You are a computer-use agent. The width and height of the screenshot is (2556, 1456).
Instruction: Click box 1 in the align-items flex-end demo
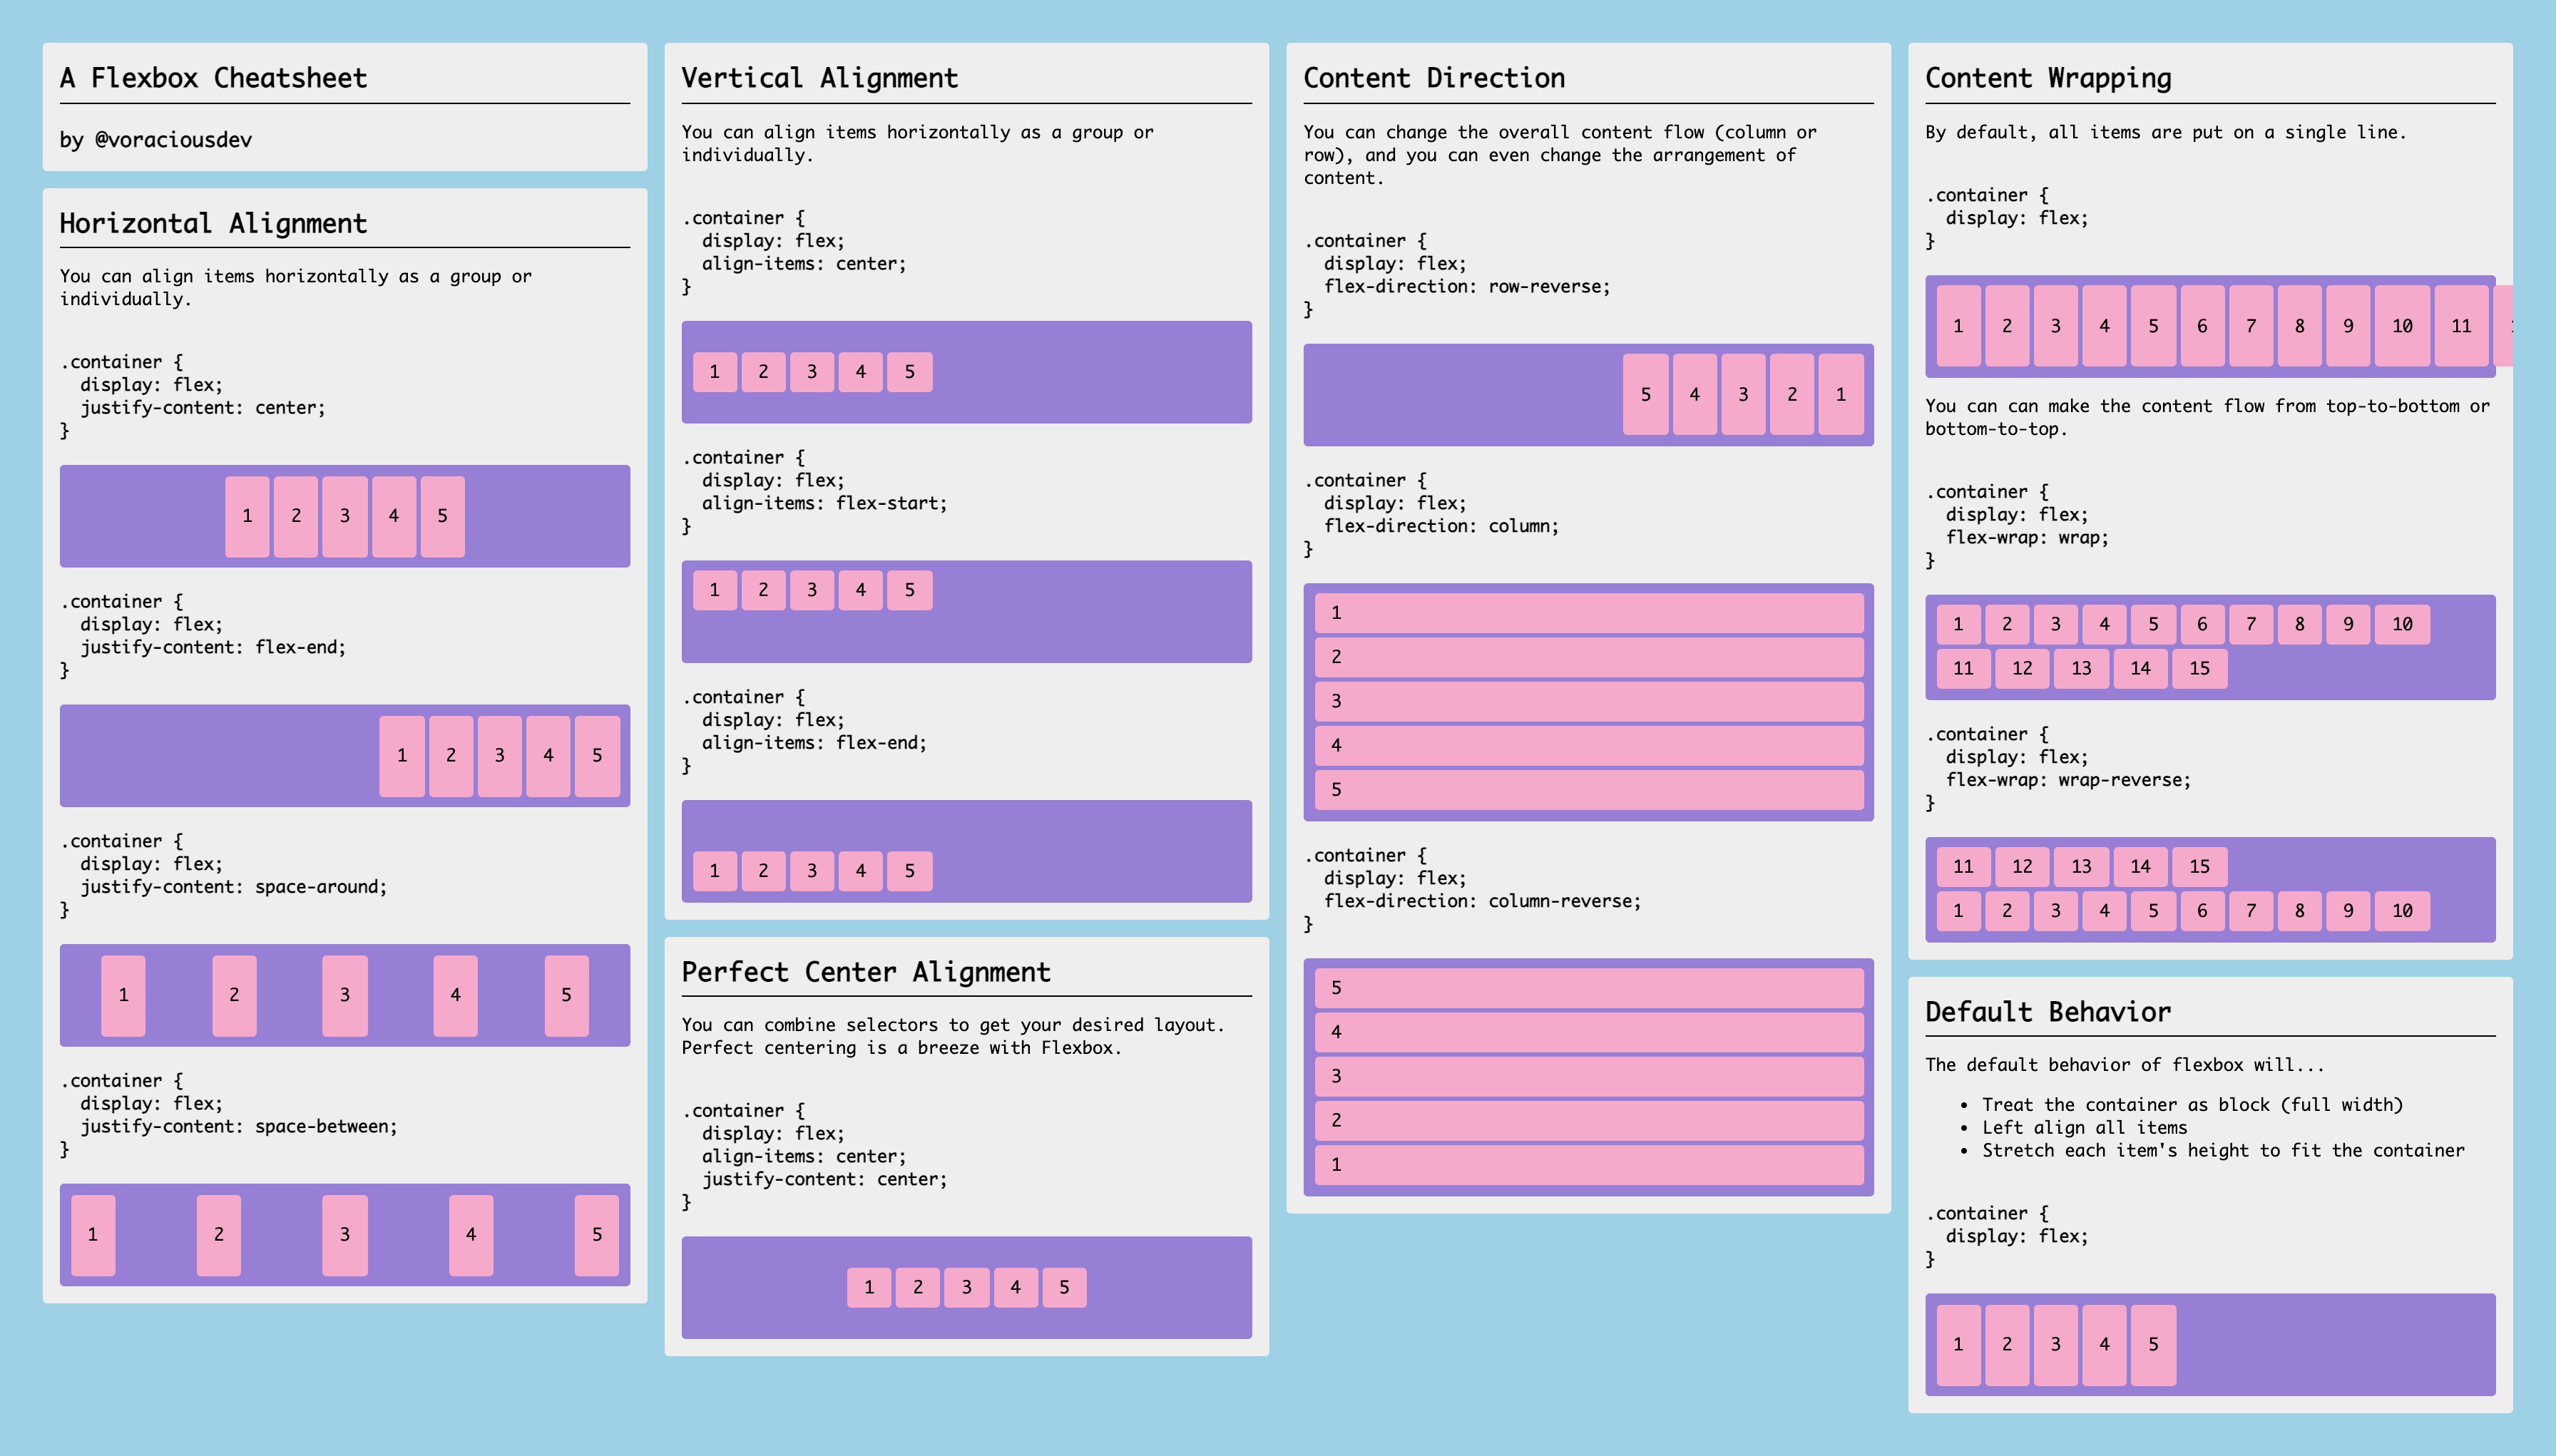click(x=714, y=871)
